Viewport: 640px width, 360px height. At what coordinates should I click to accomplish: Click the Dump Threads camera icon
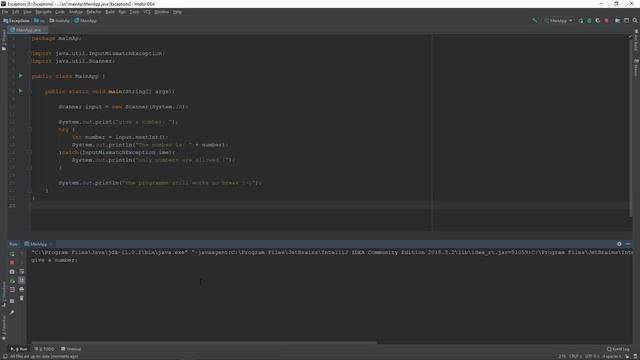(12, 271)
